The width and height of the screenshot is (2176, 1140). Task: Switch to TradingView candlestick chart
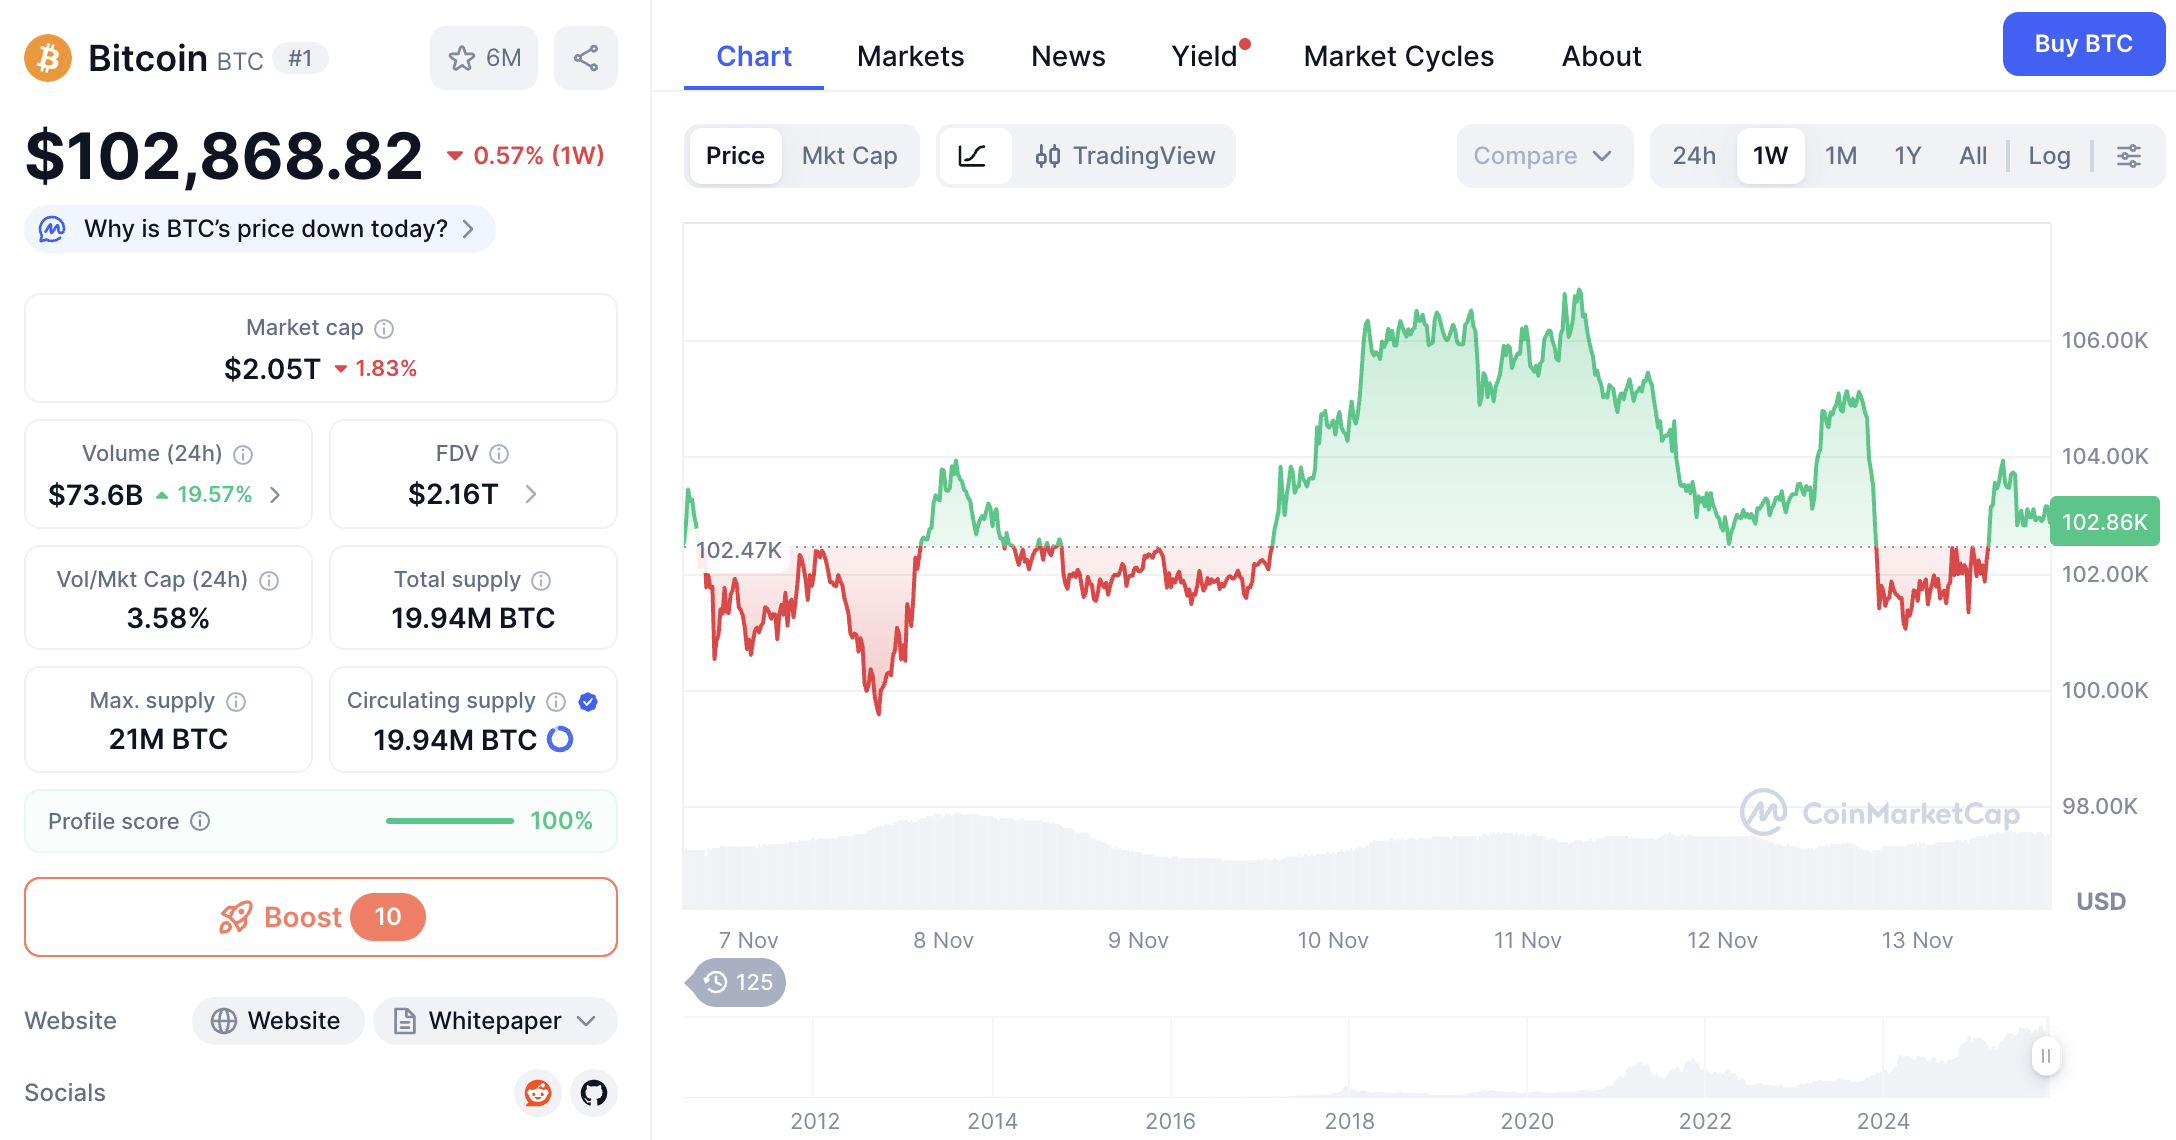click(x=1125, y=156)
